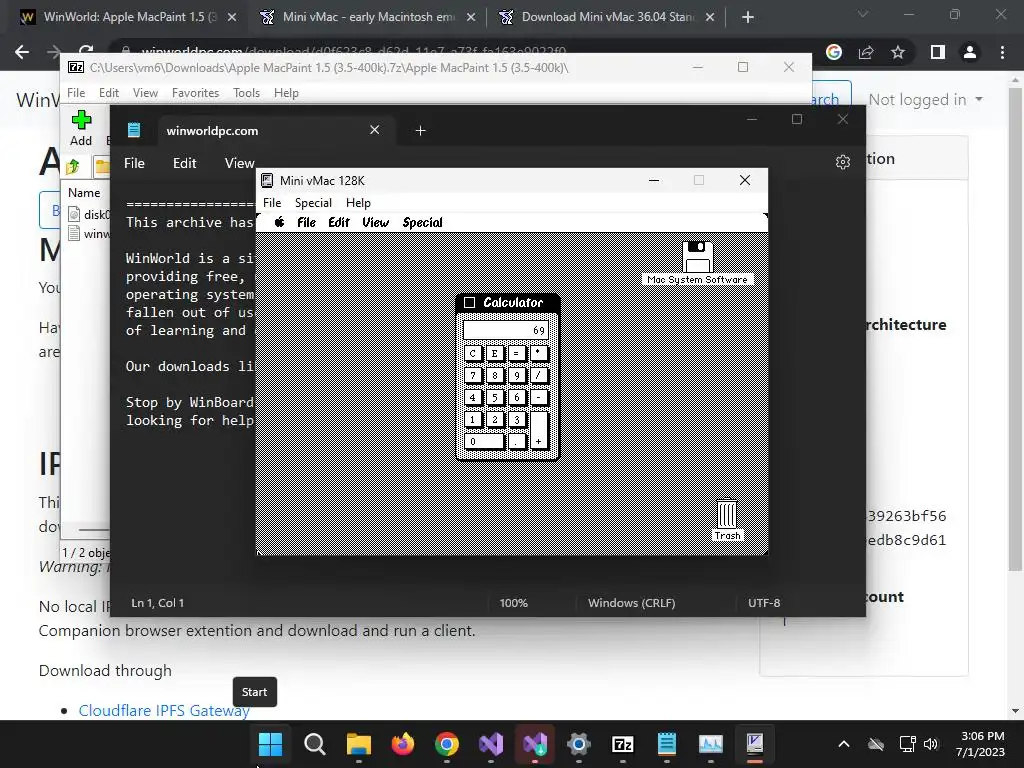Open Chrome three-dot menu

coord(1002,52)
